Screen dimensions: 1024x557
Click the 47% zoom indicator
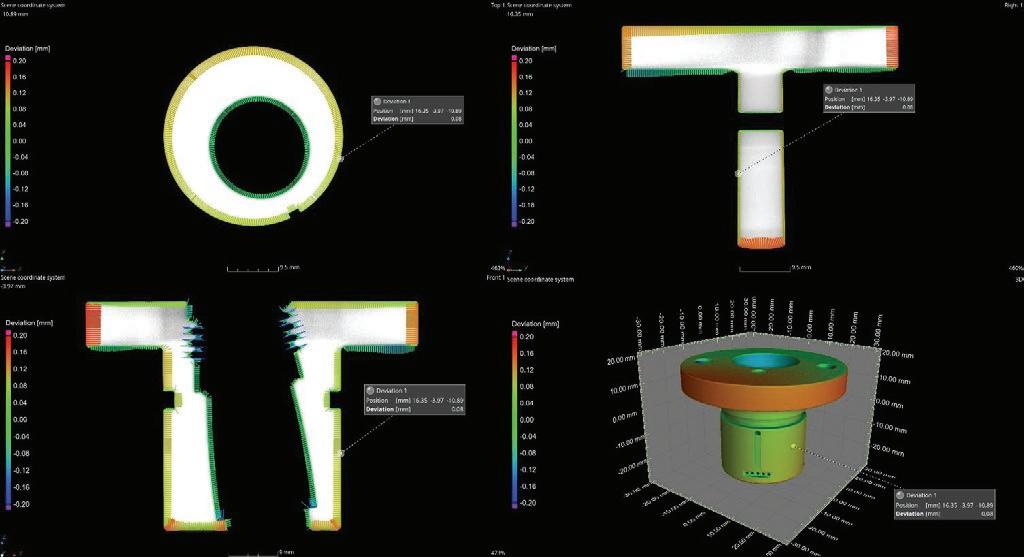coord(497,553)
